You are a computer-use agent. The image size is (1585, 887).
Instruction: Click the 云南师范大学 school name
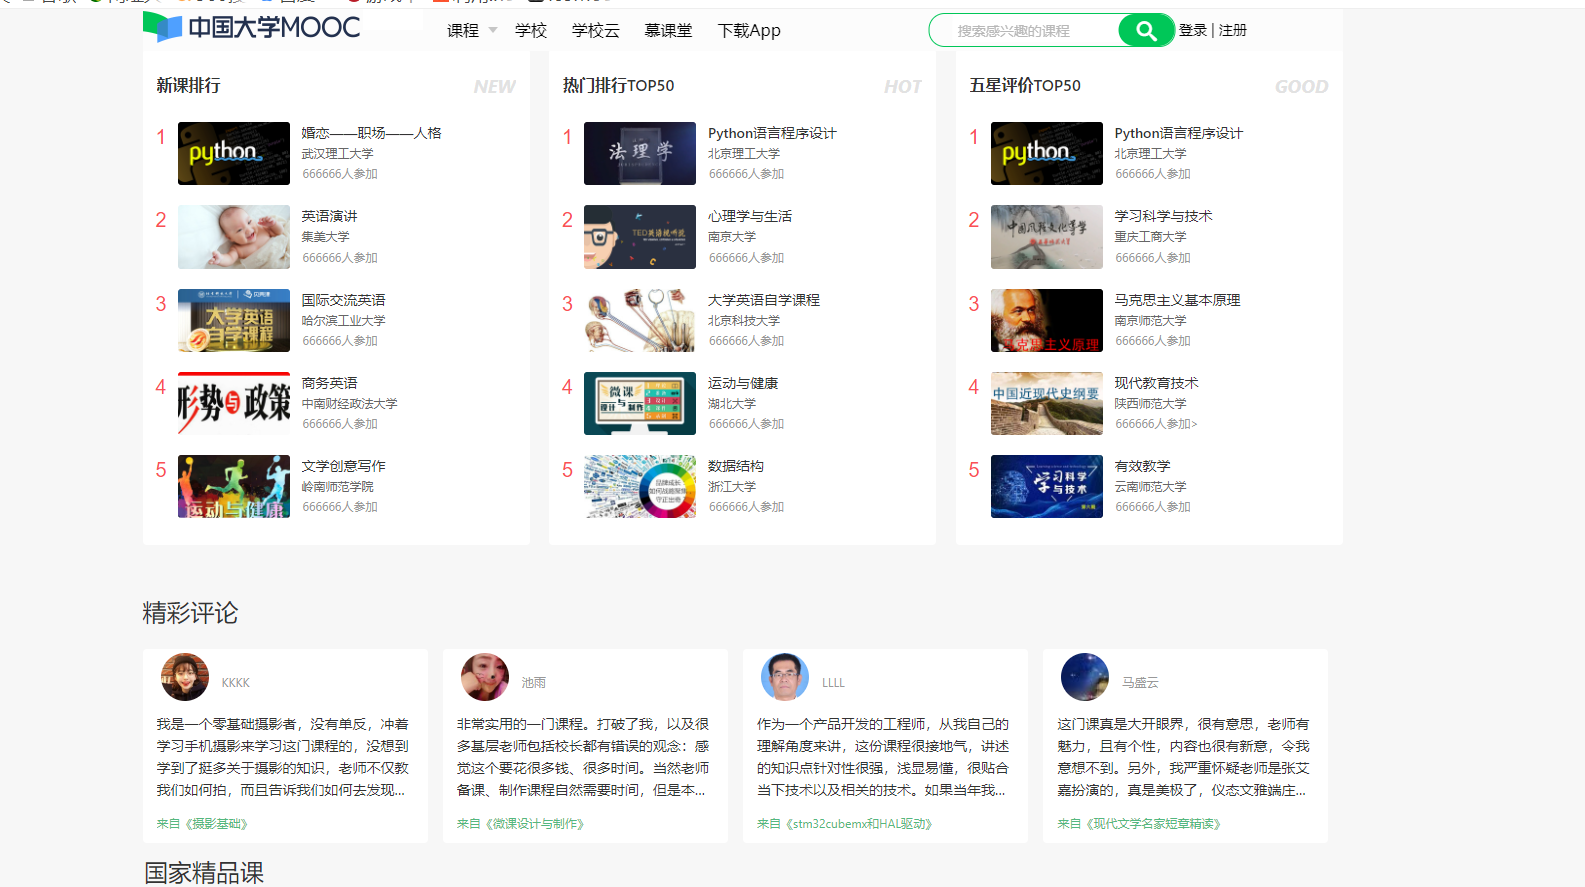(1151, 487)
